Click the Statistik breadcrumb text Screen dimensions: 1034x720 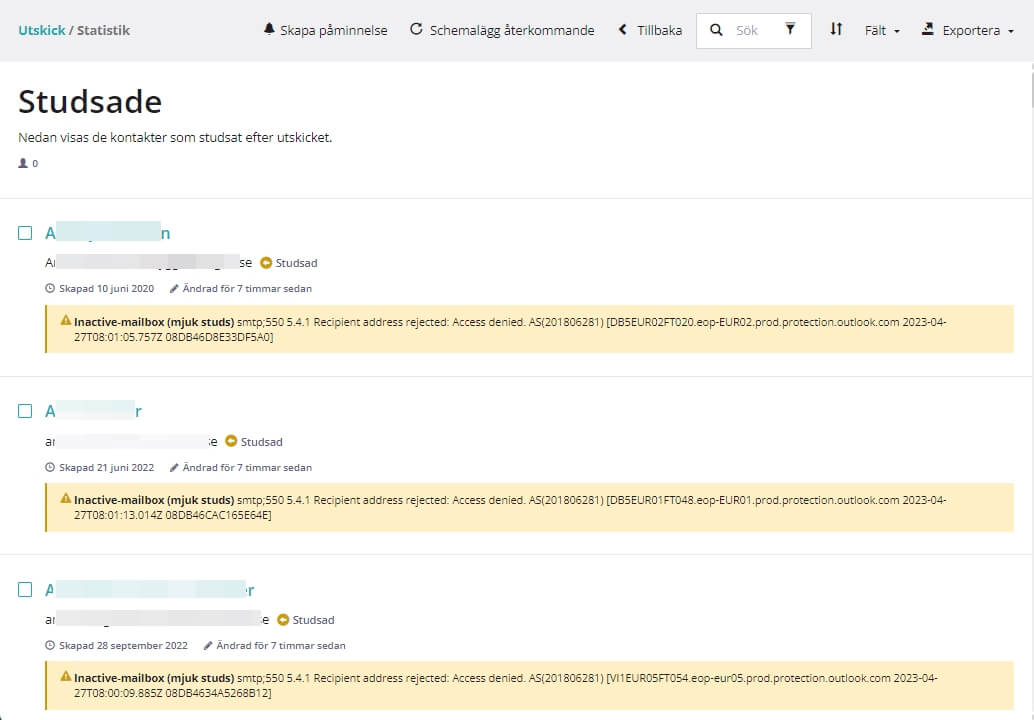[104, 30]
